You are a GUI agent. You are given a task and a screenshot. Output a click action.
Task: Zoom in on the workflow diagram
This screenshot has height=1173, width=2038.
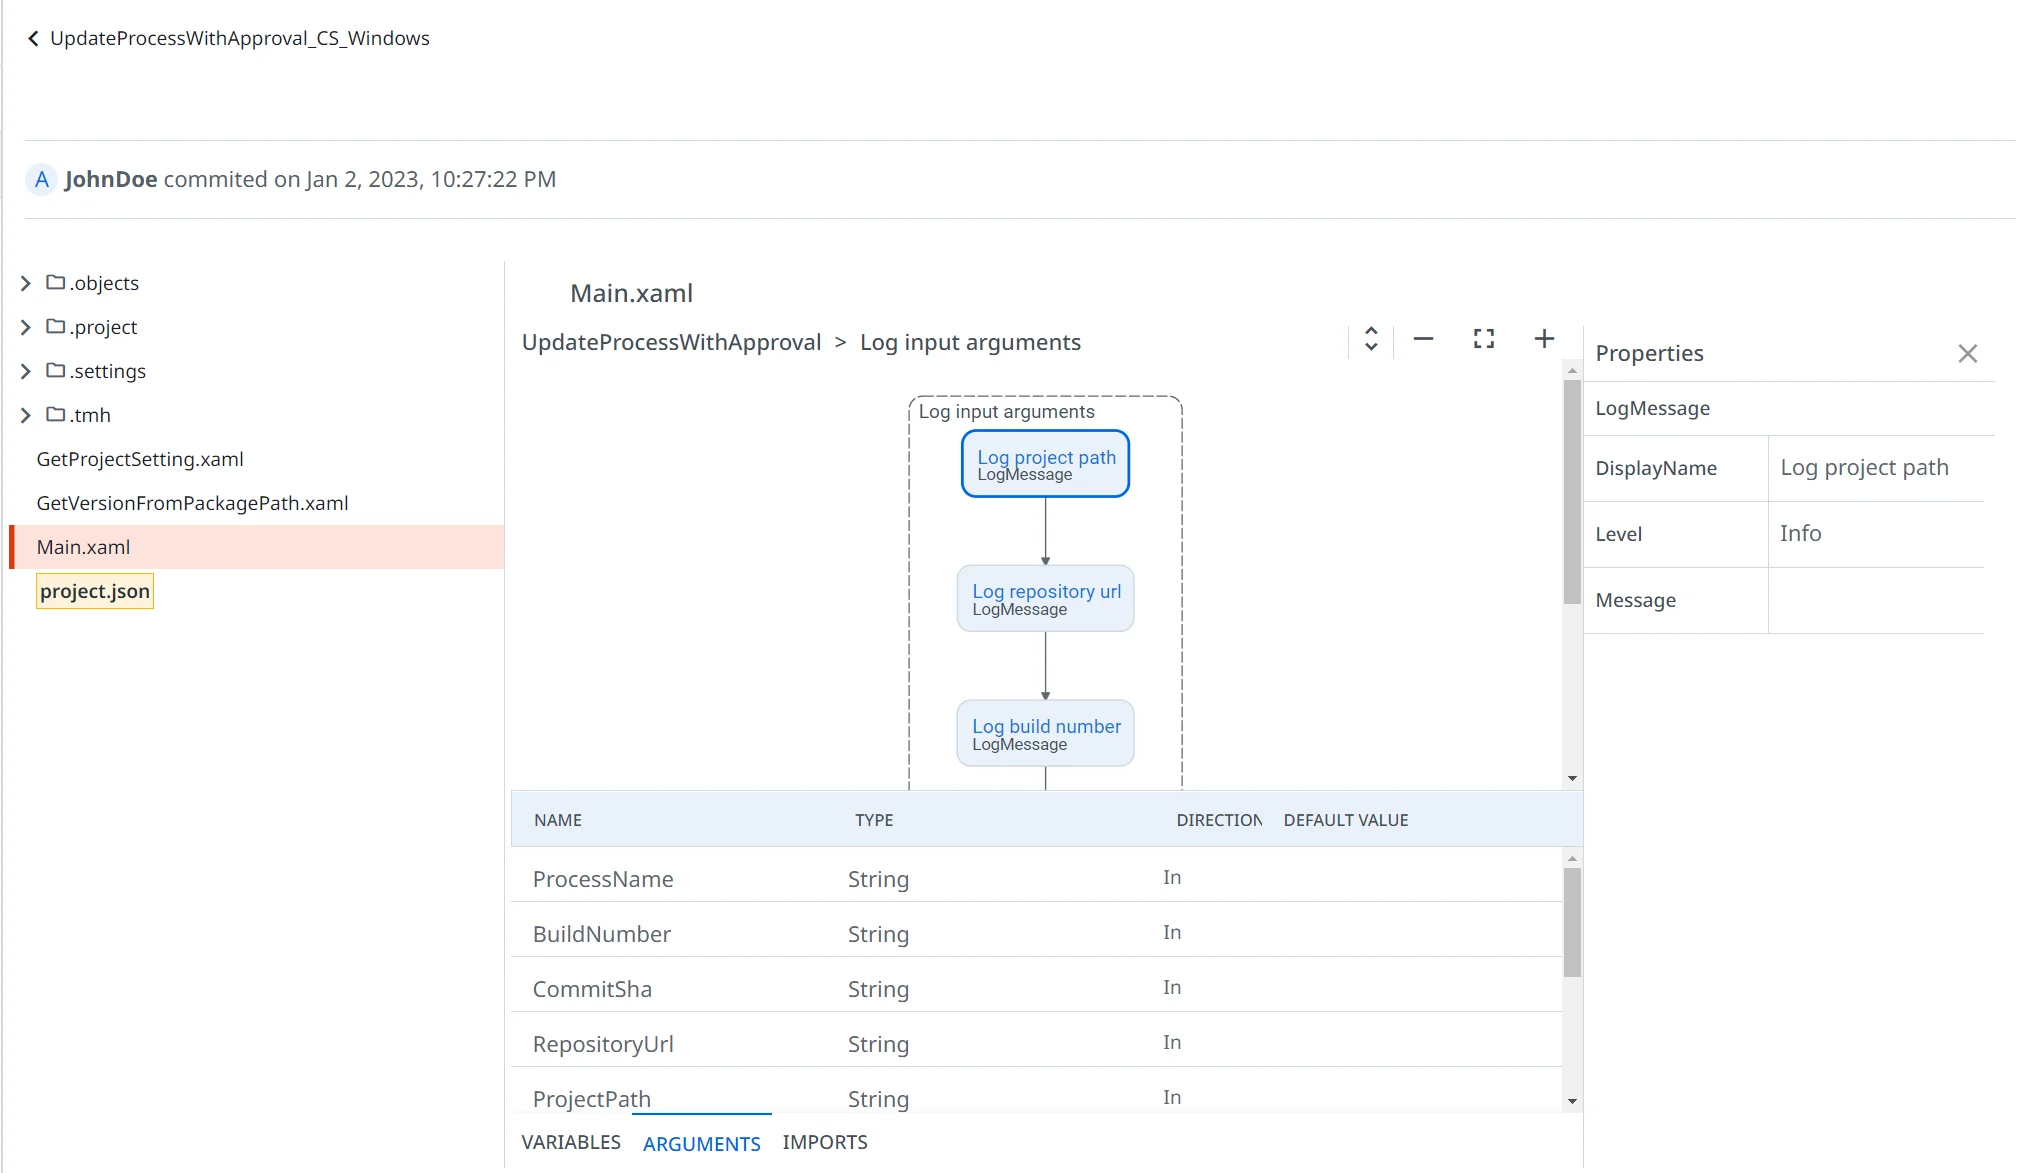click(1544, 339)
